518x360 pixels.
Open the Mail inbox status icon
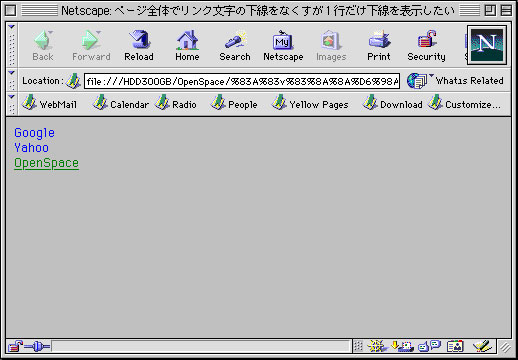click(403, 346)
